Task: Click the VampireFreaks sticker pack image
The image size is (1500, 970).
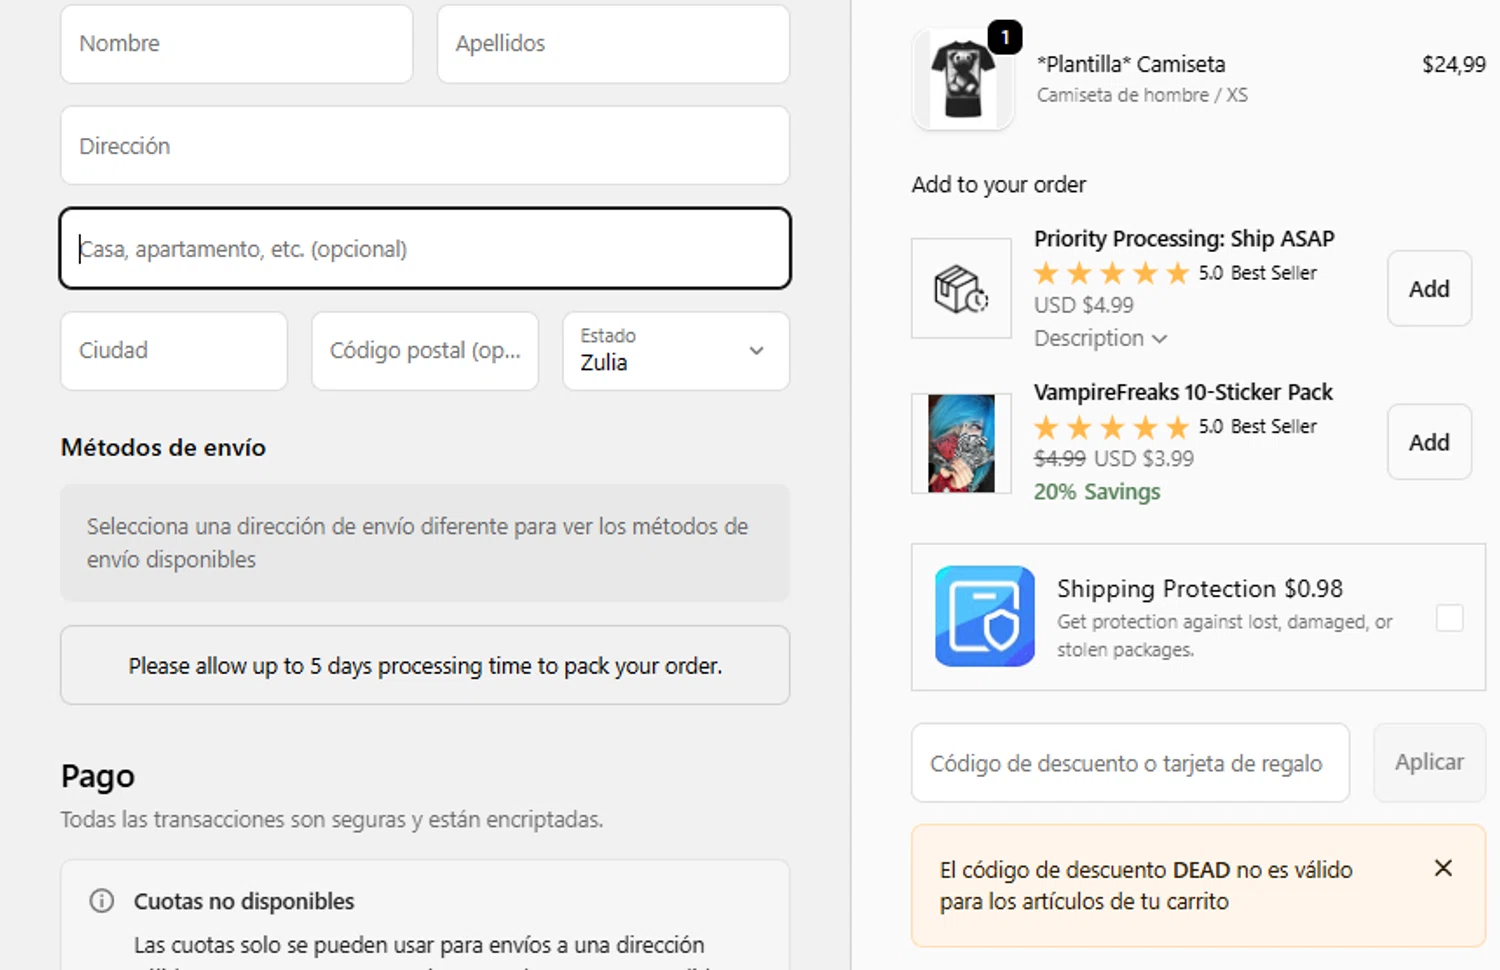Action: point(961,443)
